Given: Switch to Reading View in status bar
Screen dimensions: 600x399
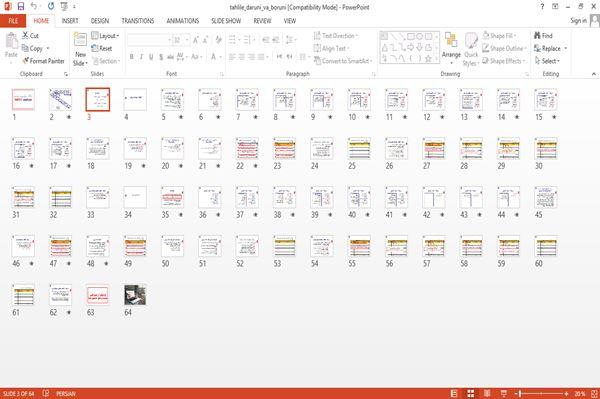Looking at the screenshot, I should pos(487,393).
